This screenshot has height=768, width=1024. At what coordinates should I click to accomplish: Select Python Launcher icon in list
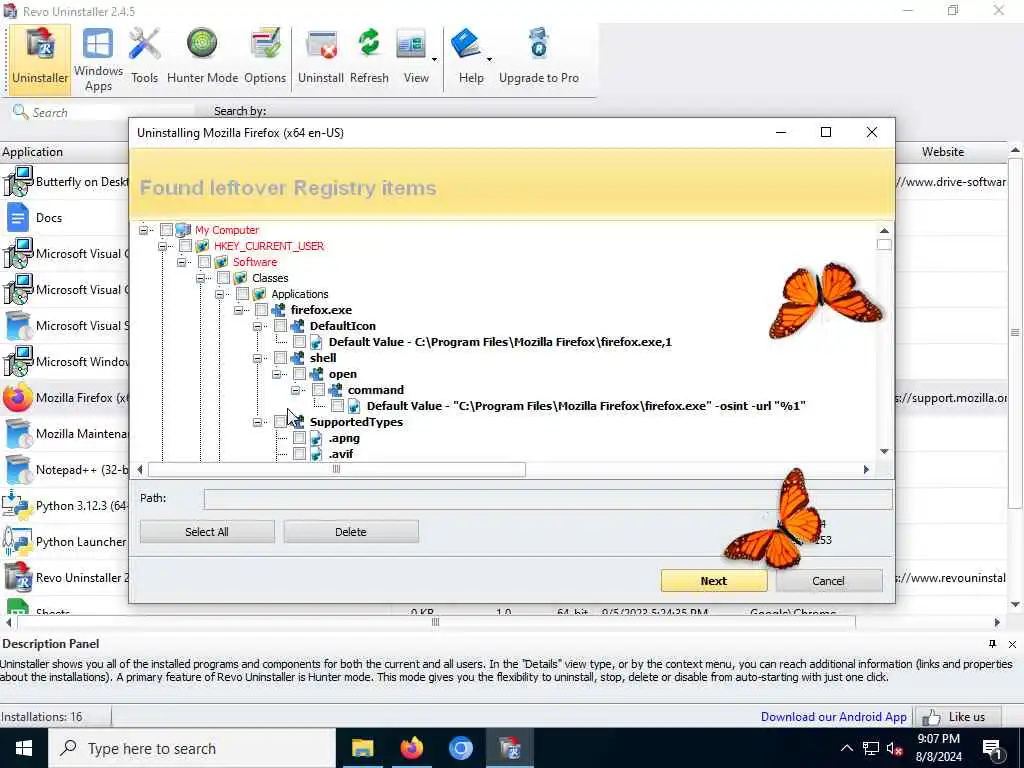pyautogui.click(x=16, y=541)
